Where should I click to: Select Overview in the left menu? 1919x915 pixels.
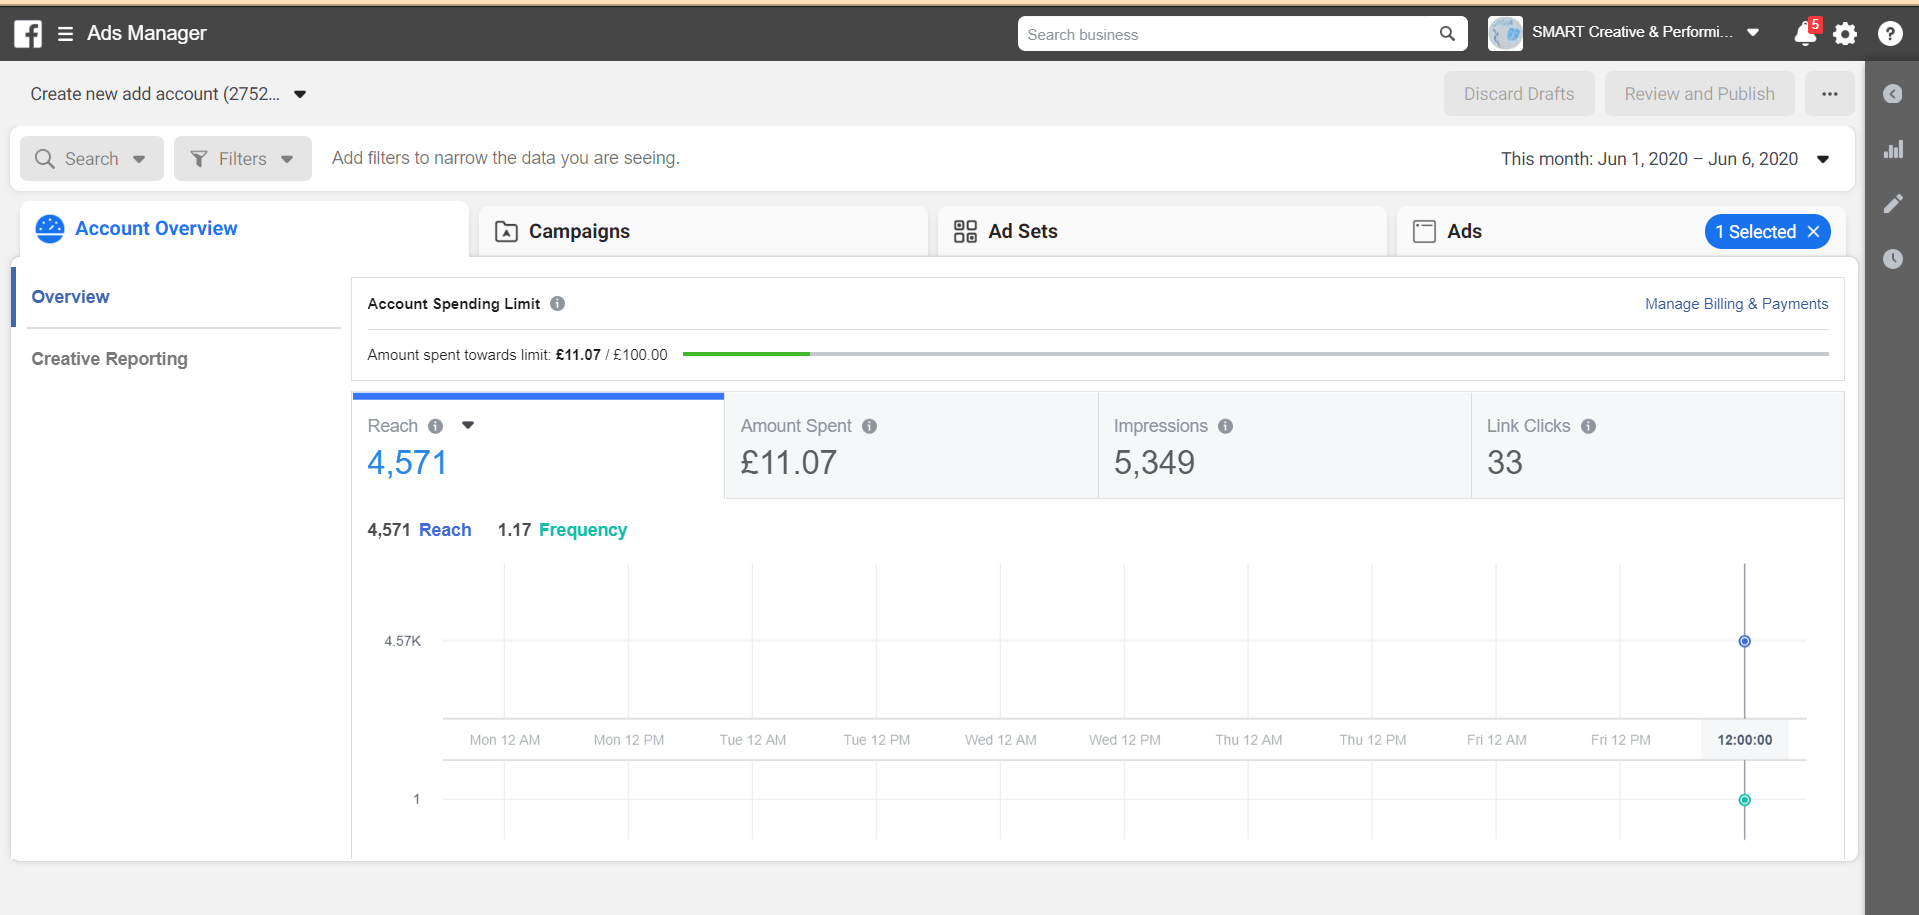pyautogui.click(x=70, y=297)
